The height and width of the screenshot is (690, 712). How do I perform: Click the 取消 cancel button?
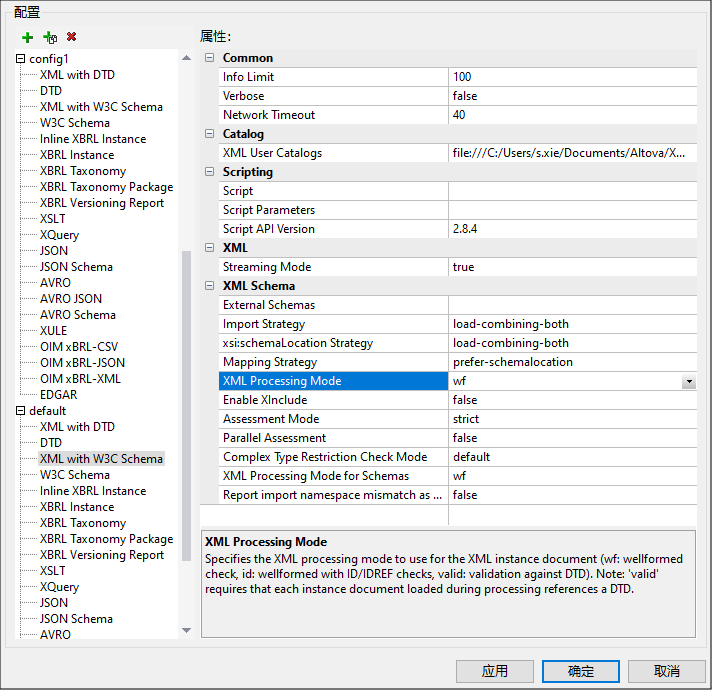click(666, 671)
